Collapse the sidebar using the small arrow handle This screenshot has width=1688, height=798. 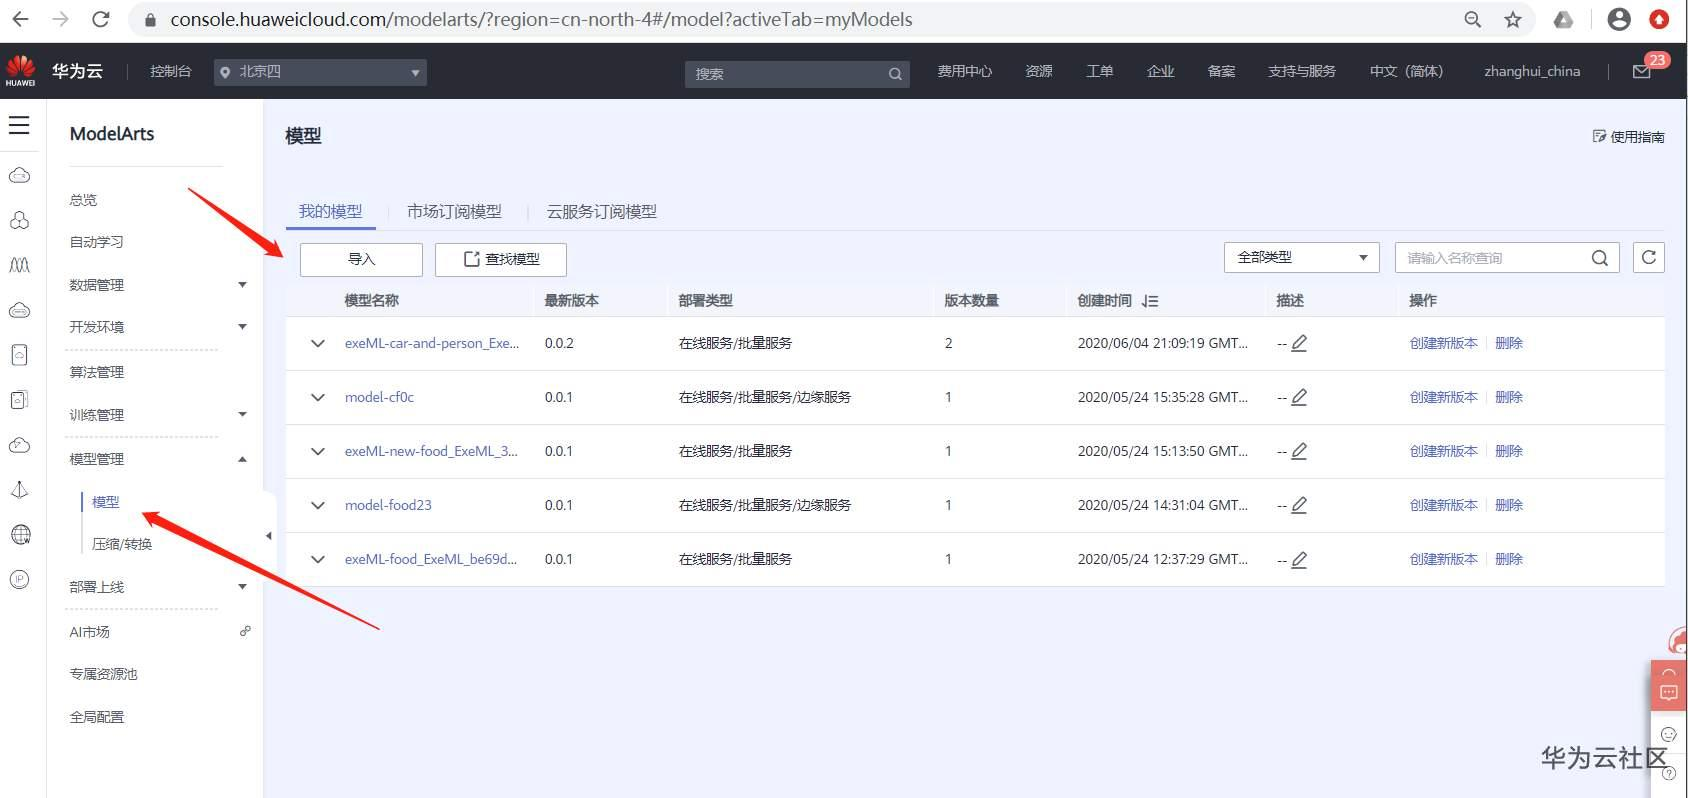[x=268, y=536]
